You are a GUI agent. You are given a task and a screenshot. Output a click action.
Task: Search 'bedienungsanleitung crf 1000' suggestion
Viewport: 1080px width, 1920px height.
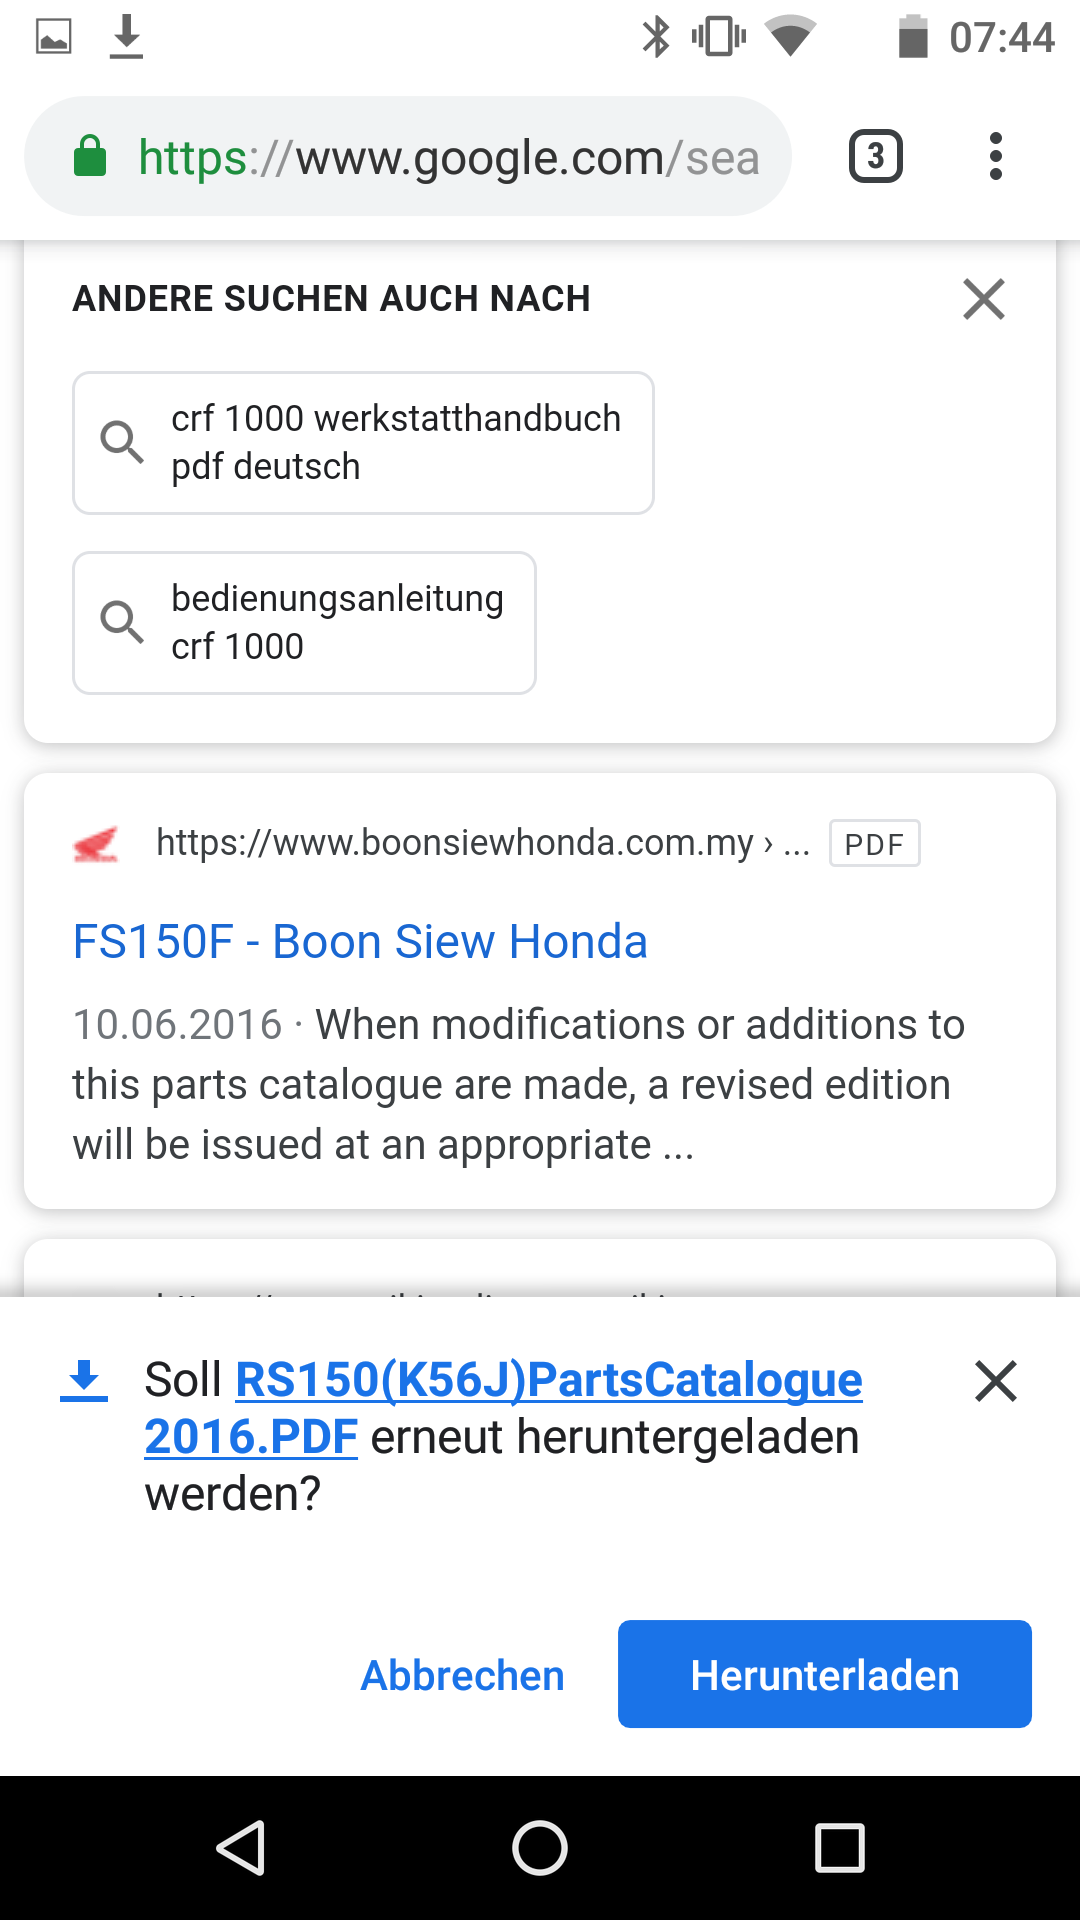304,623
